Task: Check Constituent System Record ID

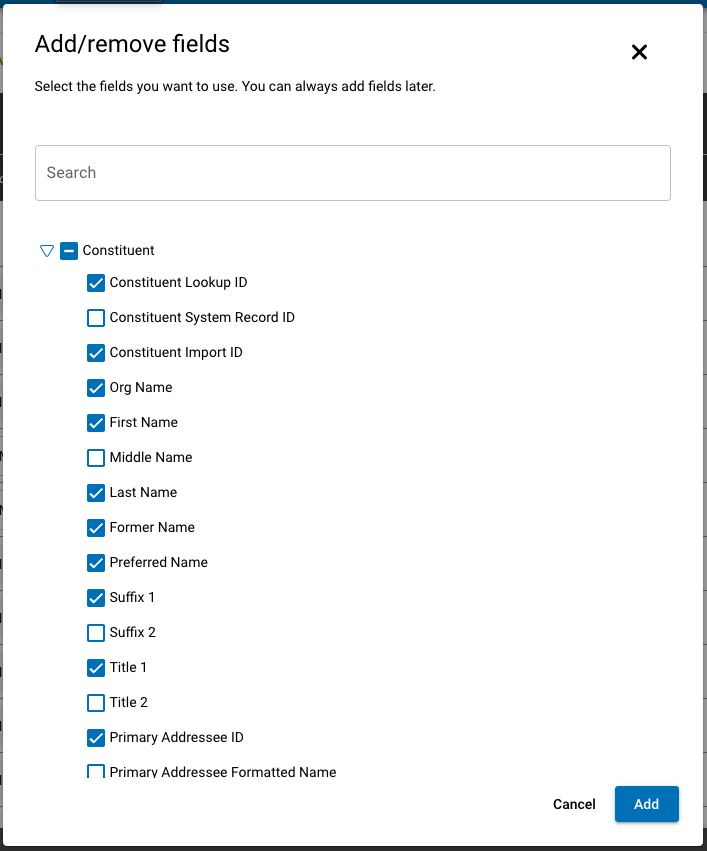Action: pos(96,318)
